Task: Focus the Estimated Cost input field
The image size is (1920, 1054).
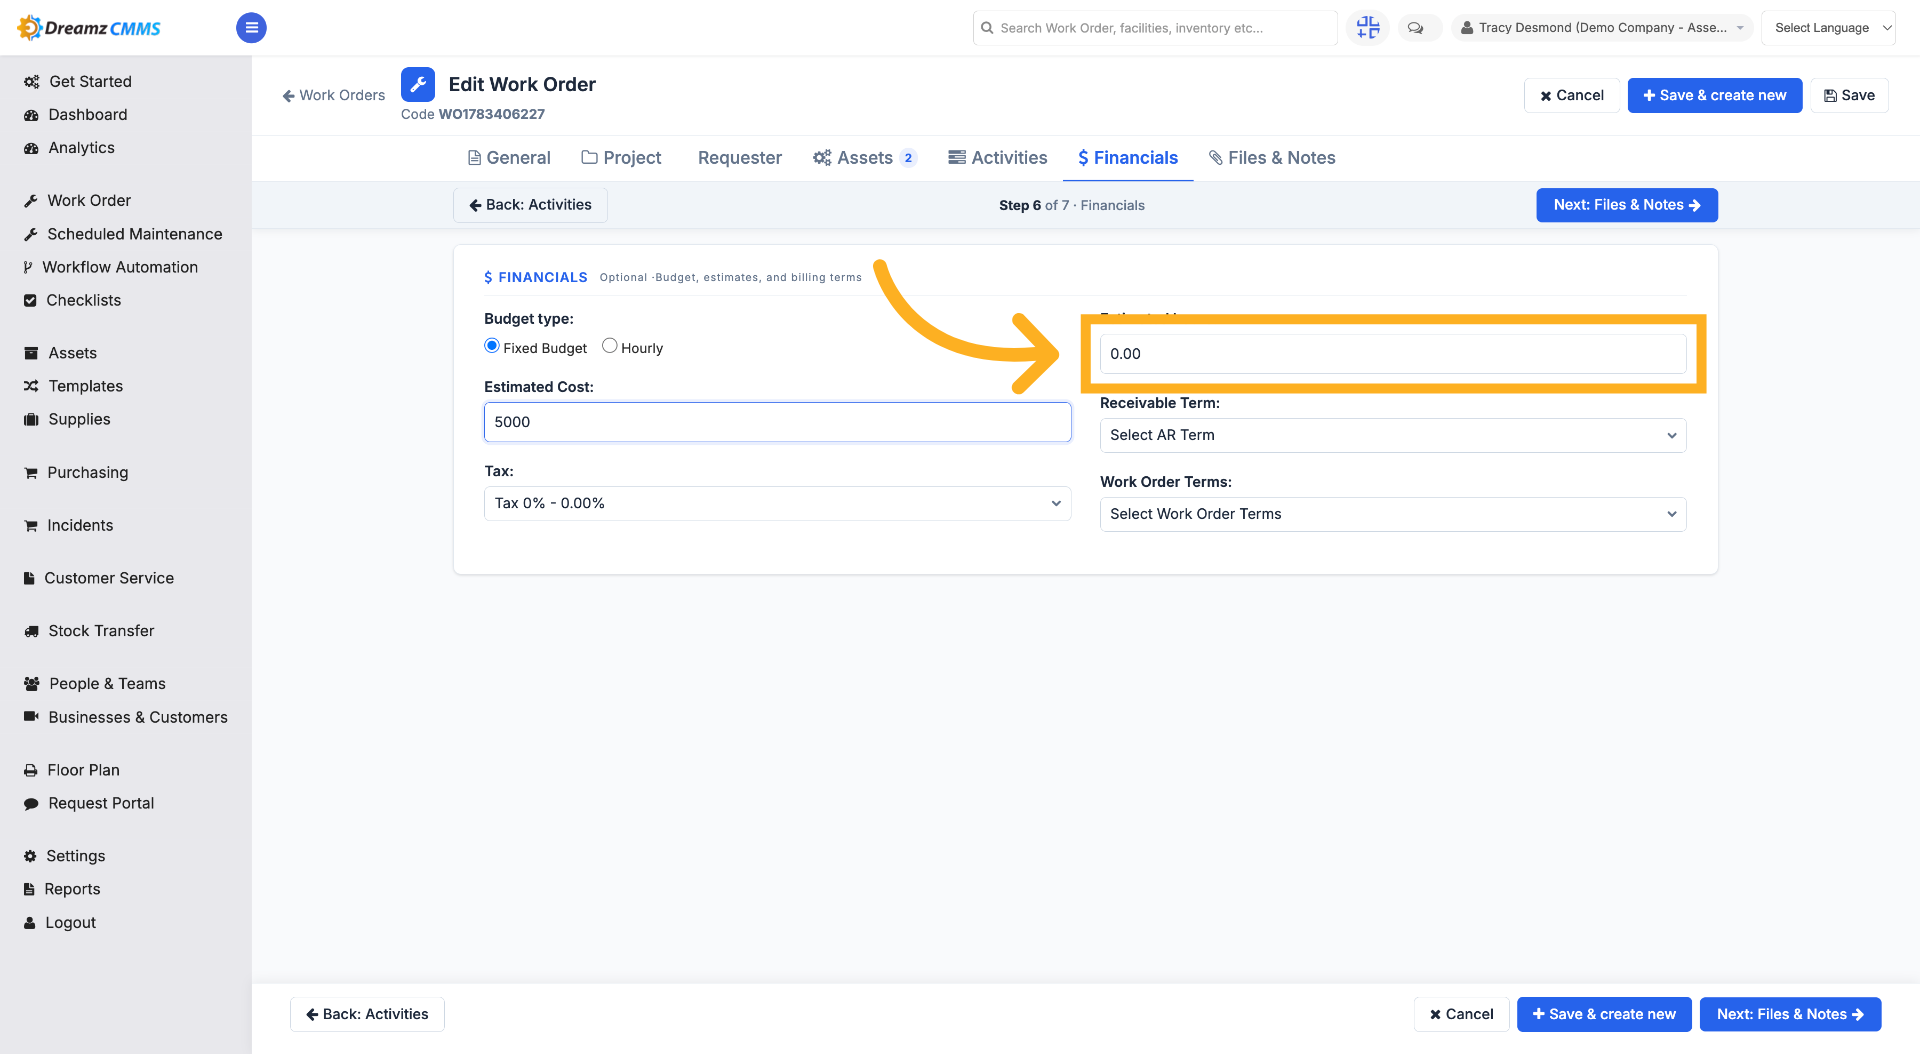Action: (x=777, y=422)
